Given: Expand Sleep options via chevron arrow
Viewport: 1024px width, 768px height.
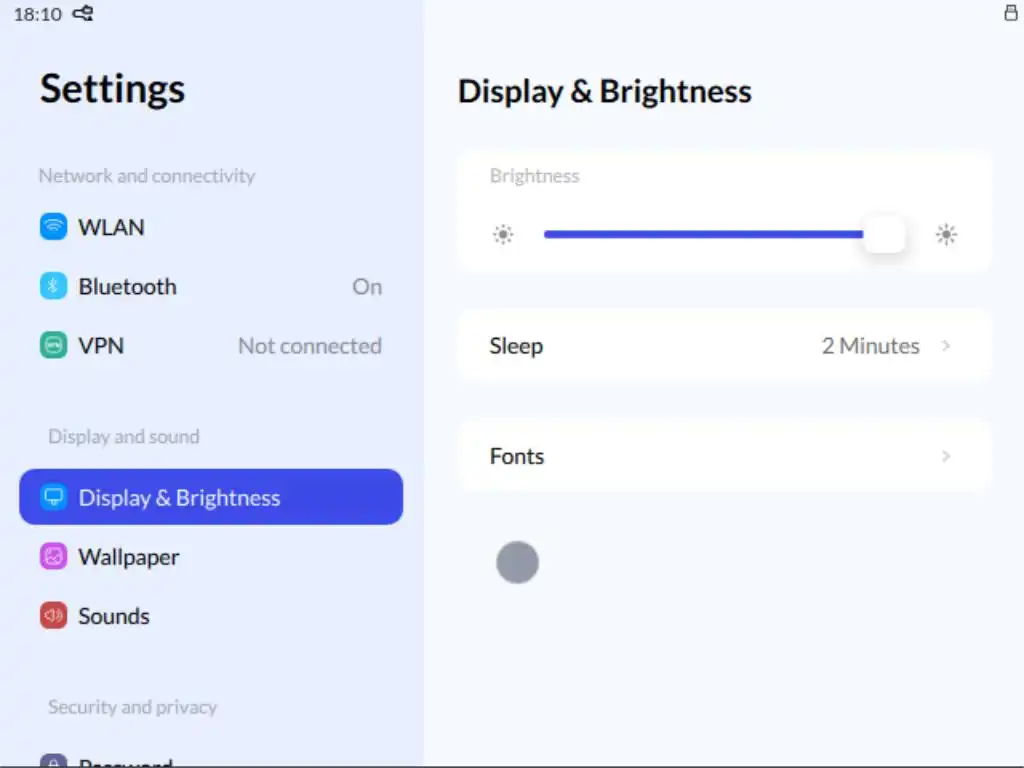Looking at the screenshot, I should point(946,346).
